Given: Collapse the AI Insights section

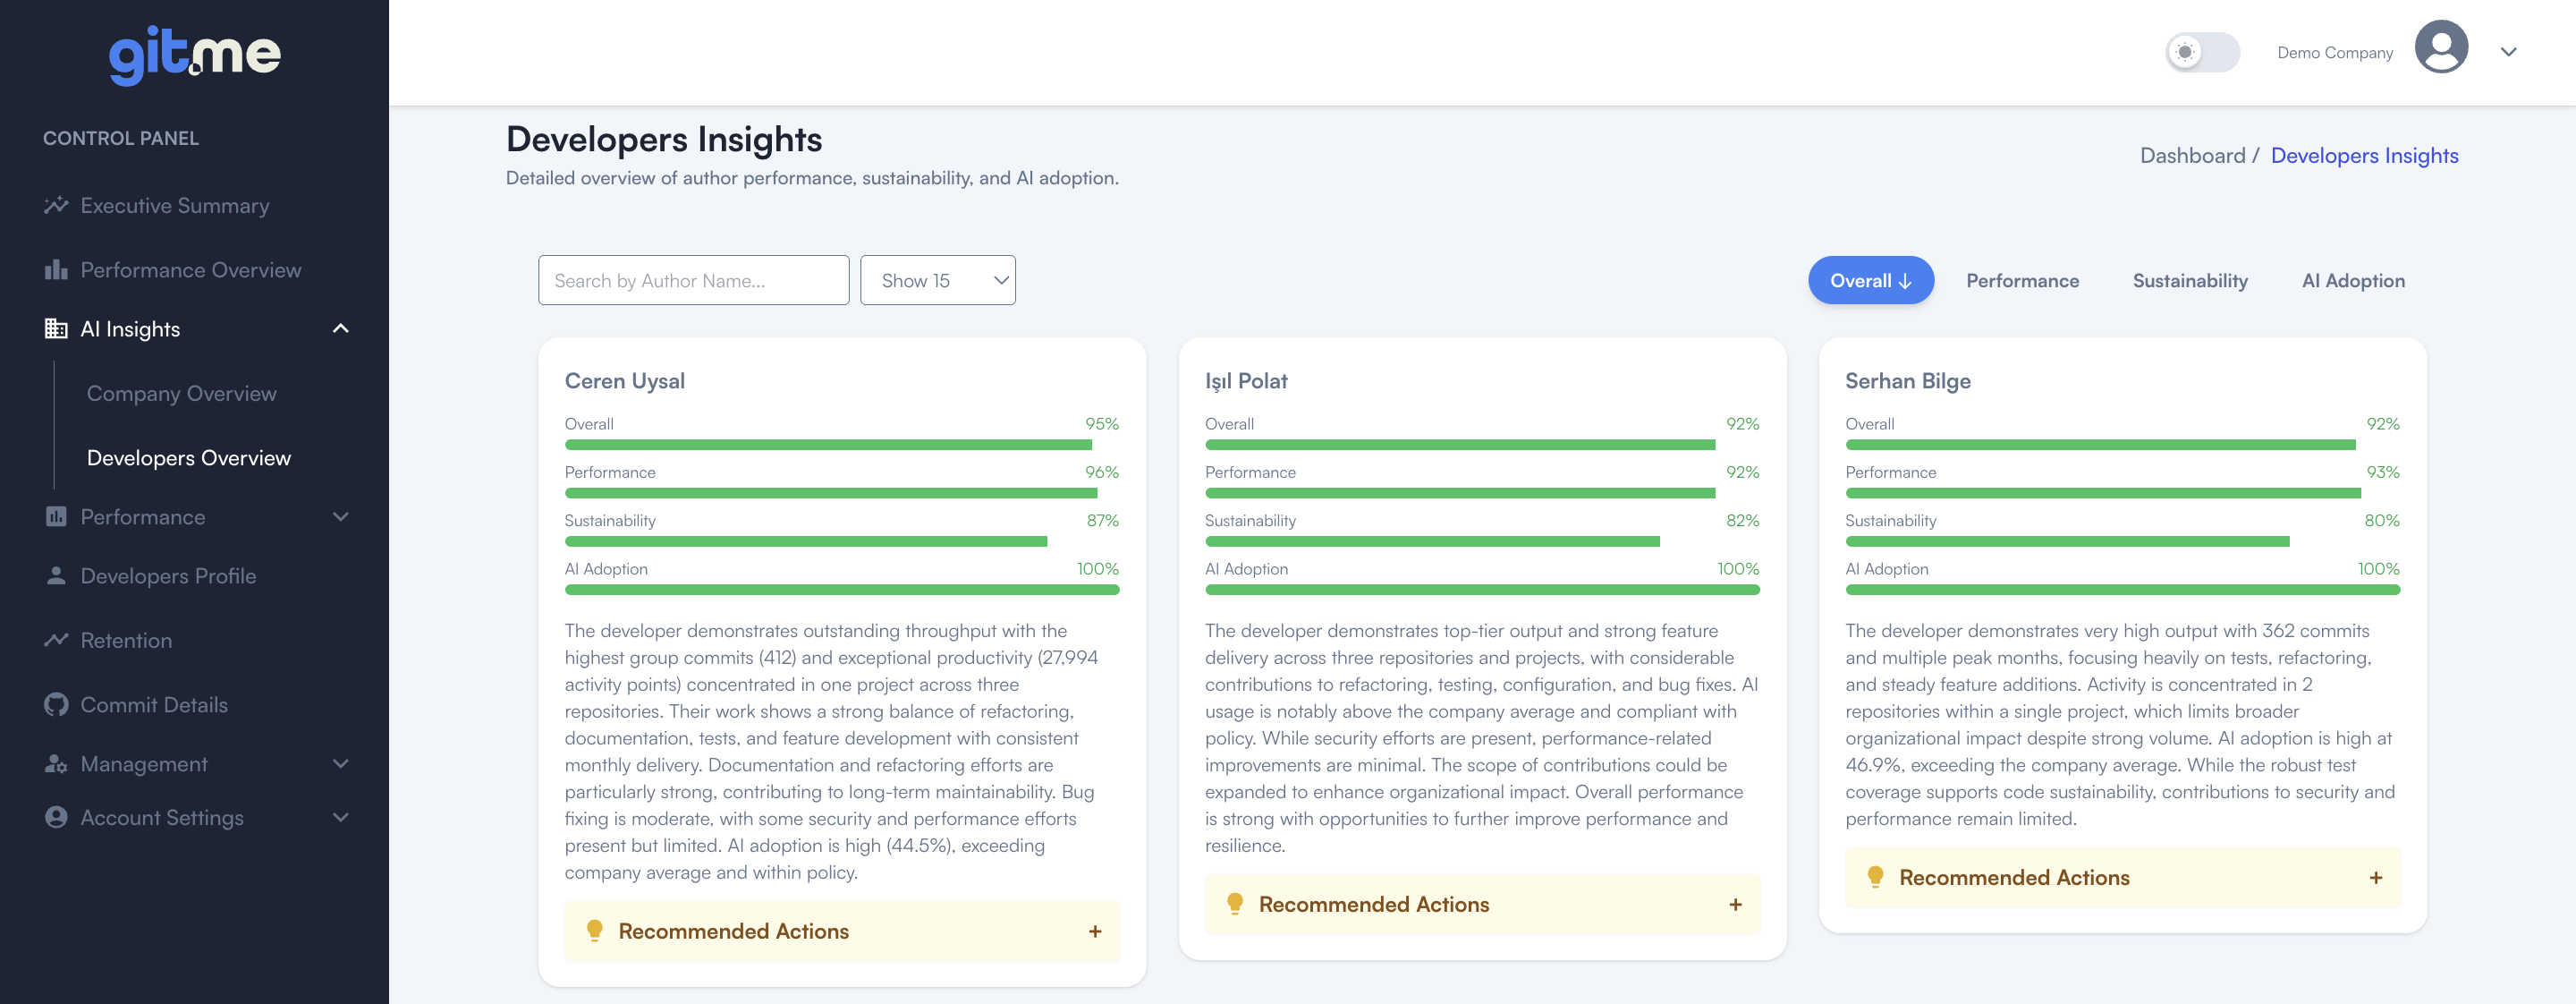Looking at the screenshot, I should point(340,328).
